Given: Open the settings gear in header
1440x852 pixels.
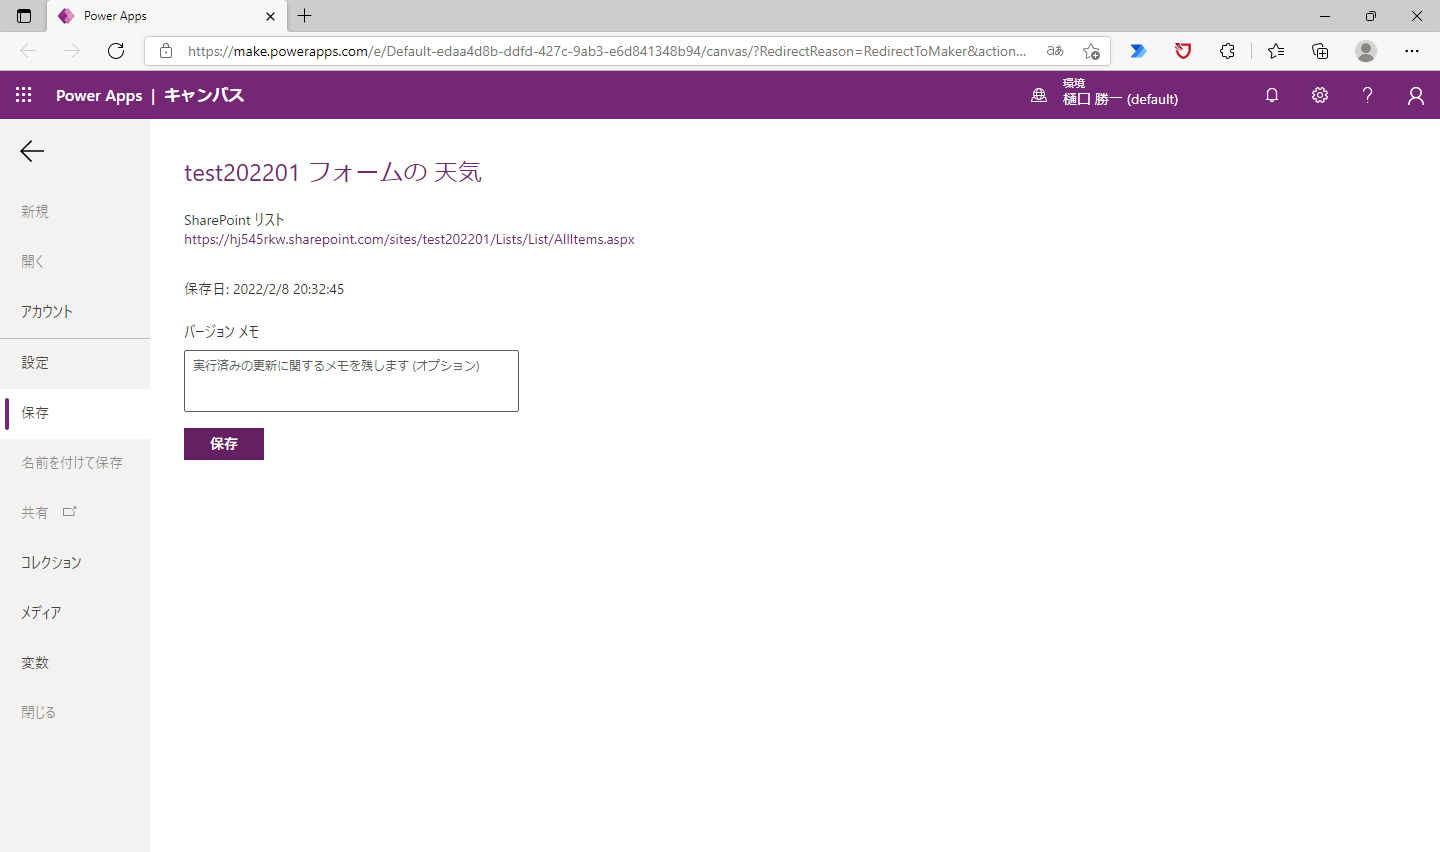Looking at the screenshot, I should coord(1320,95).
